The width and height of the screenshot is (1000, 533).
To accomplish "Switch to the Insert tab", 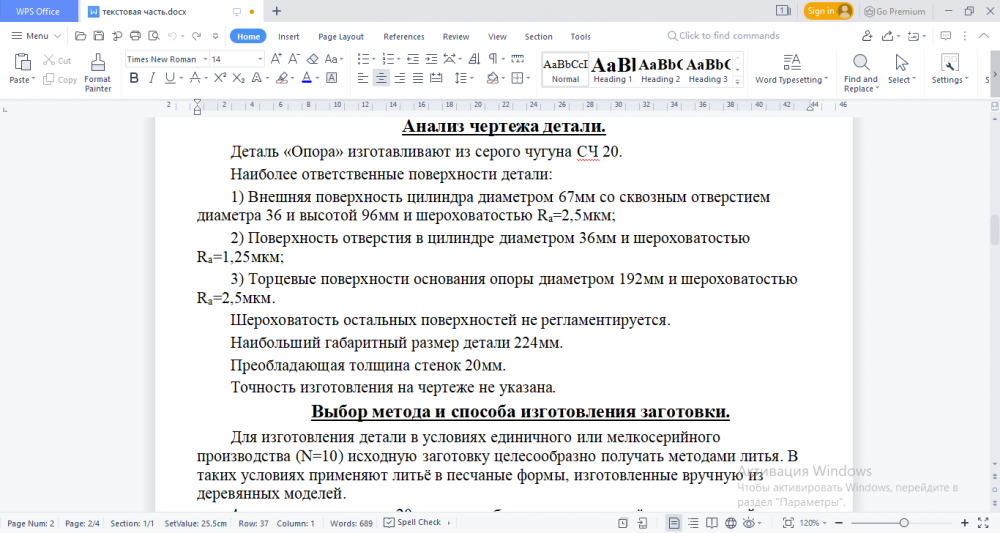I will 288,36.
